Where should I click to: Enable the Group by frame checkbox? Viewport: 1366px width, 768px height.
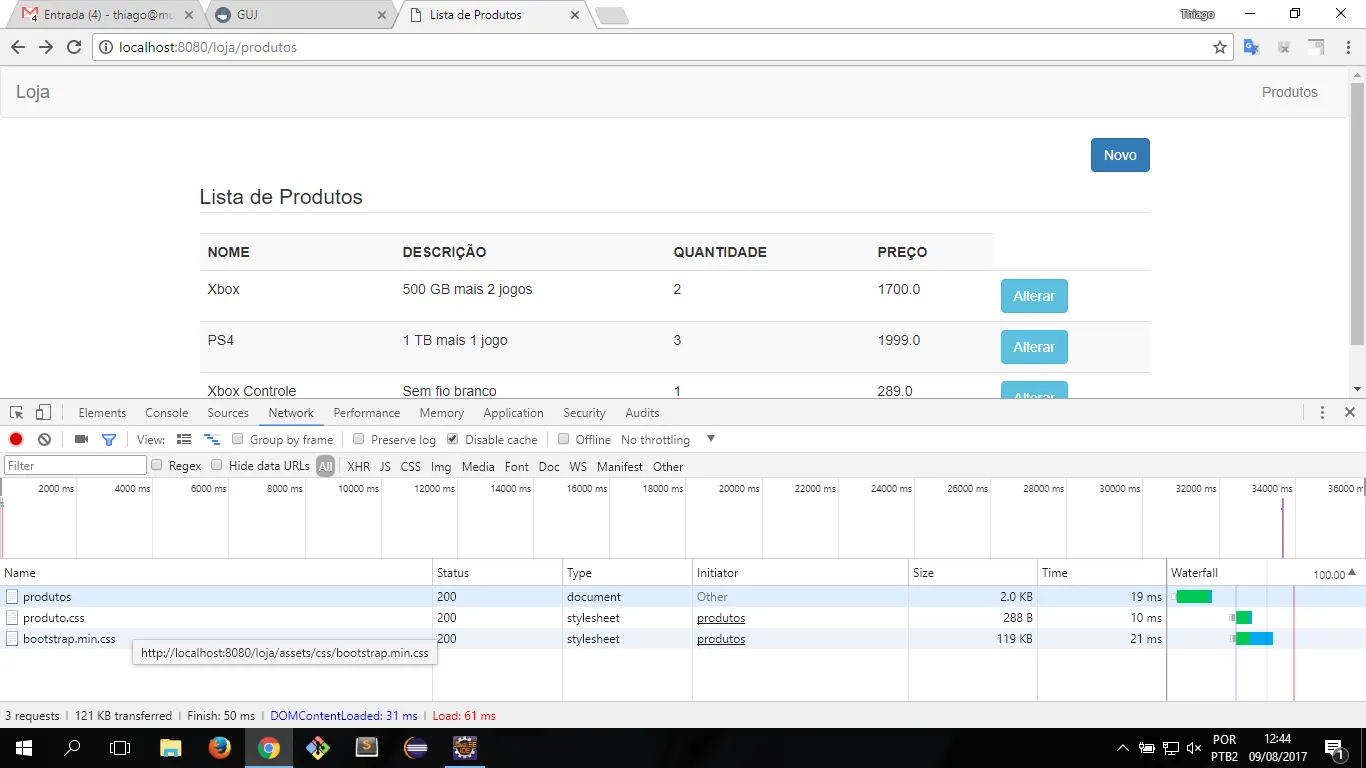pyautogui.click(x=238, y=439)
